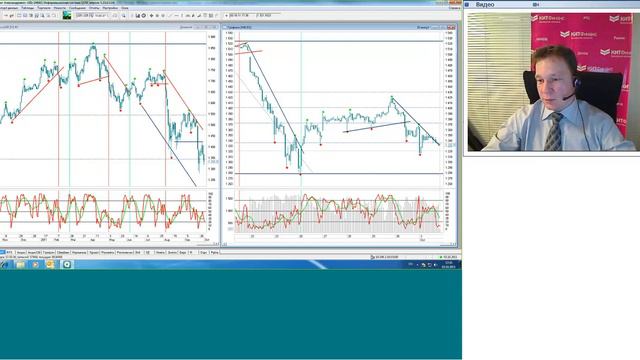Click the circular target icon in toolbar

tap(144, 16)
